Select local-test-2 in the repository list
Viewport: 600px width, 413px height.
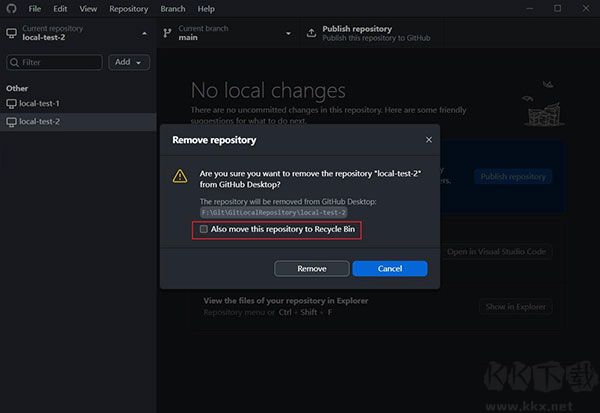(x=78, y=122)
